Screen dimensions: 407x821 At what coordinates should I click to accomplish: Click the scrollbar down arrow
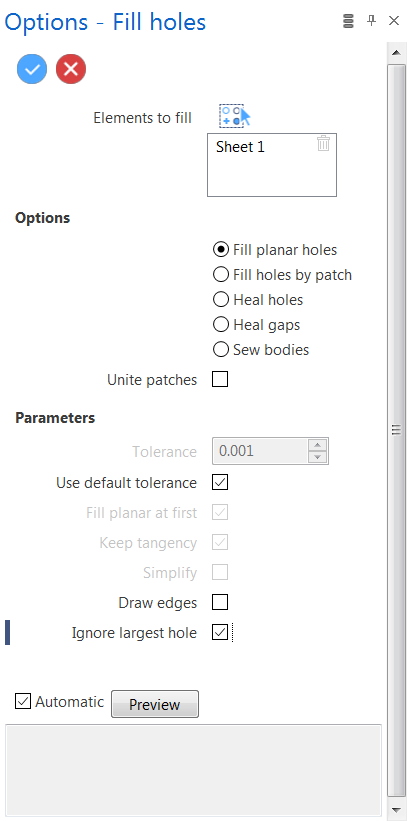[x=396, y=809]
